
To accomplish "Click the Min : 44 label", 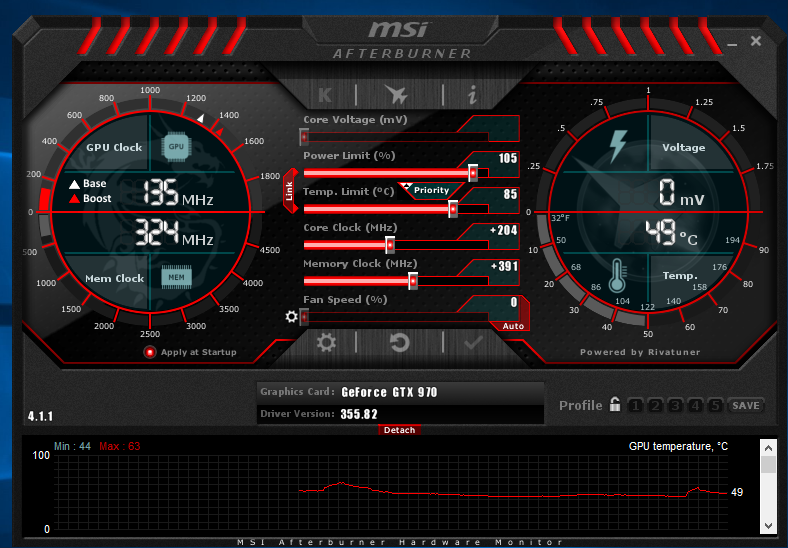I will [x=72, y=446].
